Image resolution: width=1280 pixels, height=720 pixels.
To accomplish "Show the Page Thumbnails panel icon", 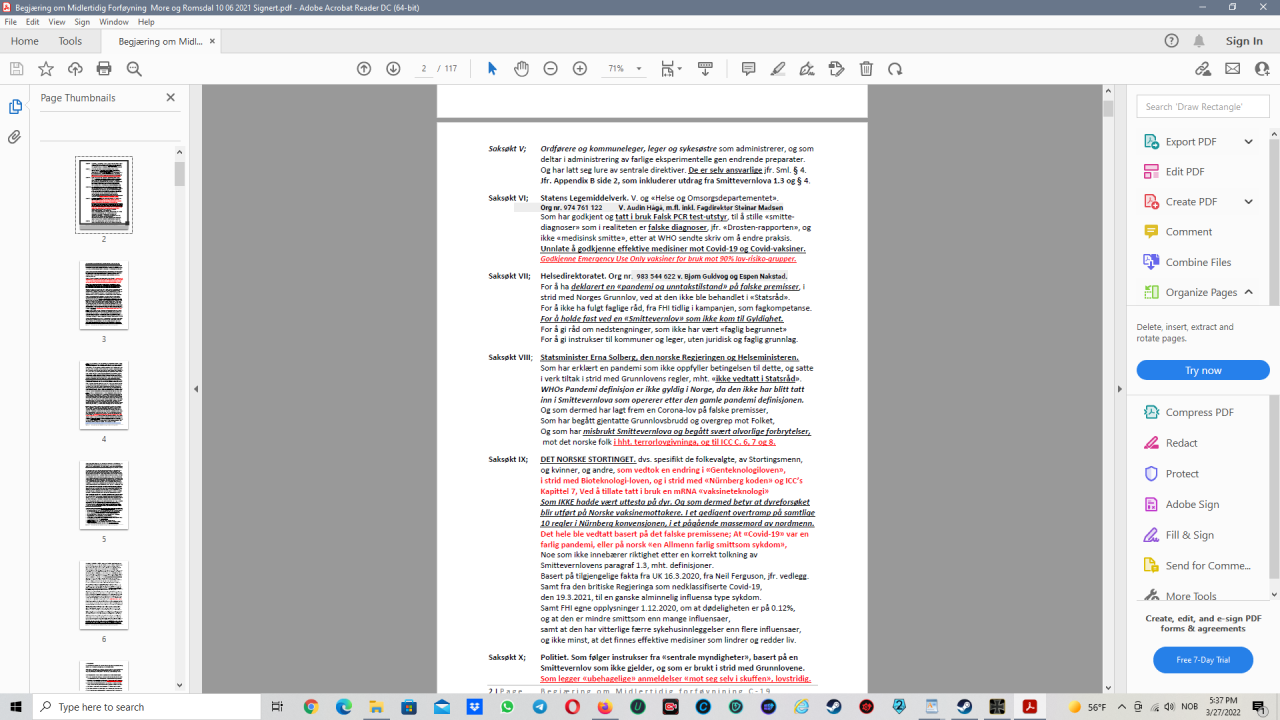I will (x=15, y=107).
